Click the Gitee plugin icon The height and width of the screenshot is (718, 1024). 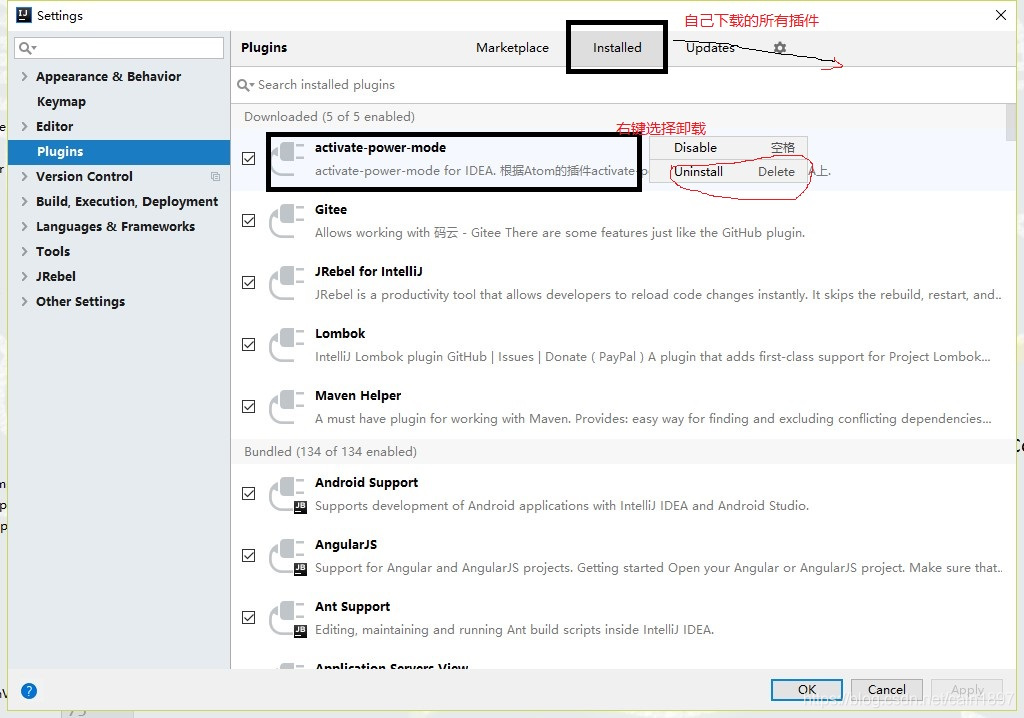coord(287,221)
